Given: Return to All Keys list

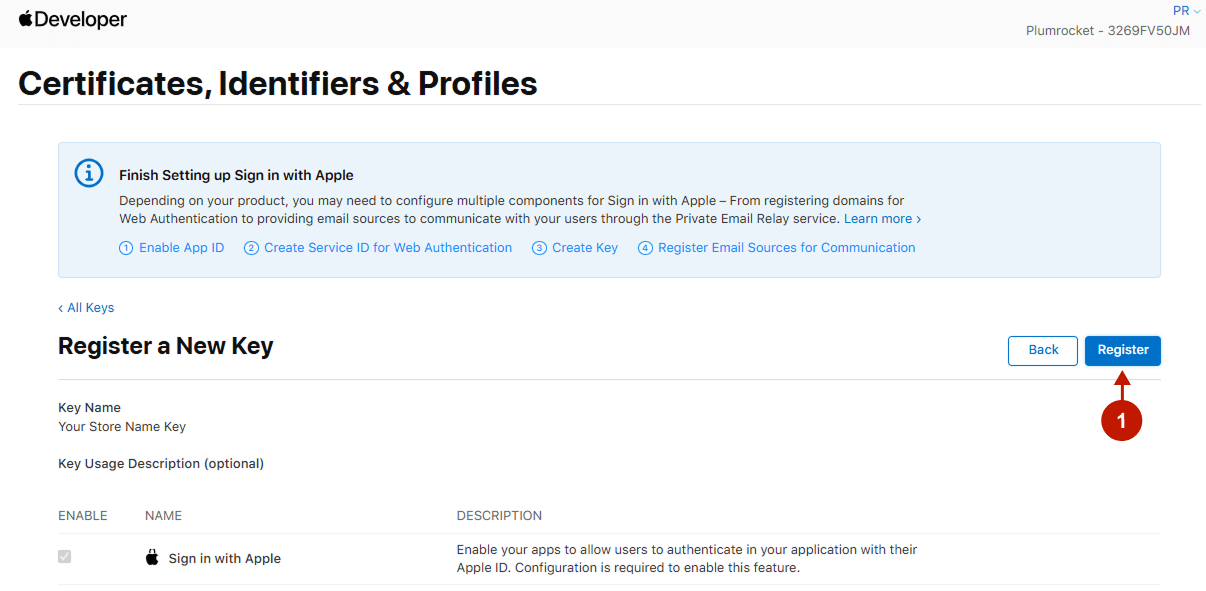Looking at the screenshot, I should click(x=86, y=308).
